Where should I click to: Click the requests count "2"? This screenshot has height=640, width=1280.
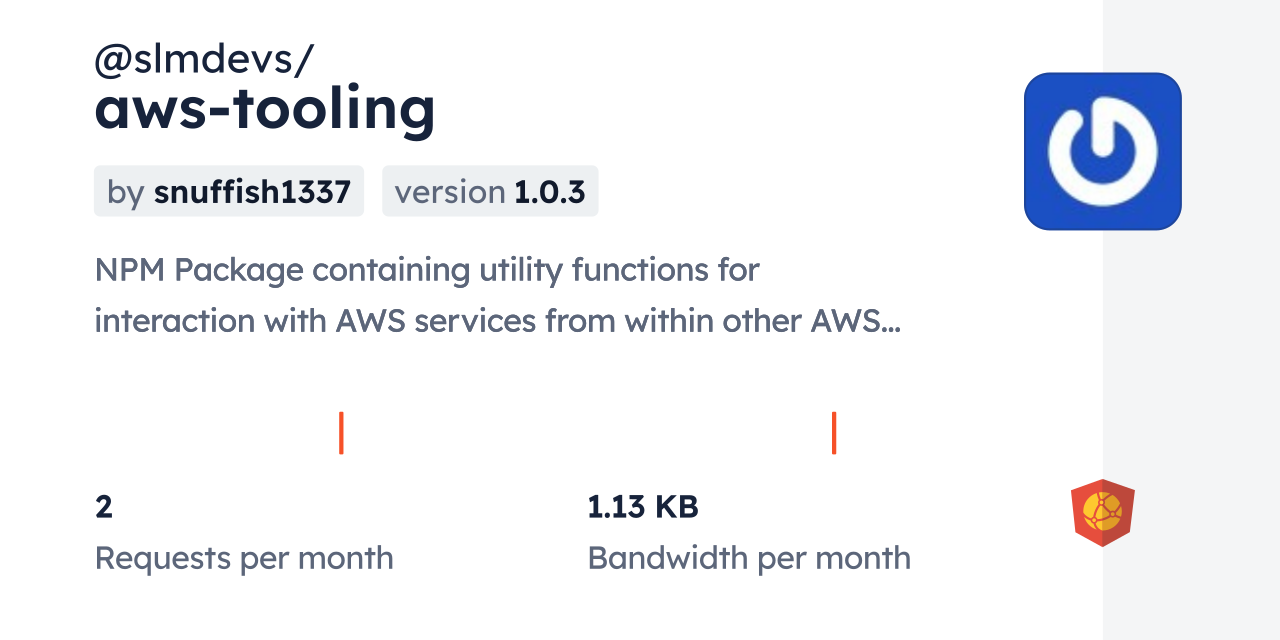pyautogui.click(x=104, y=507)
